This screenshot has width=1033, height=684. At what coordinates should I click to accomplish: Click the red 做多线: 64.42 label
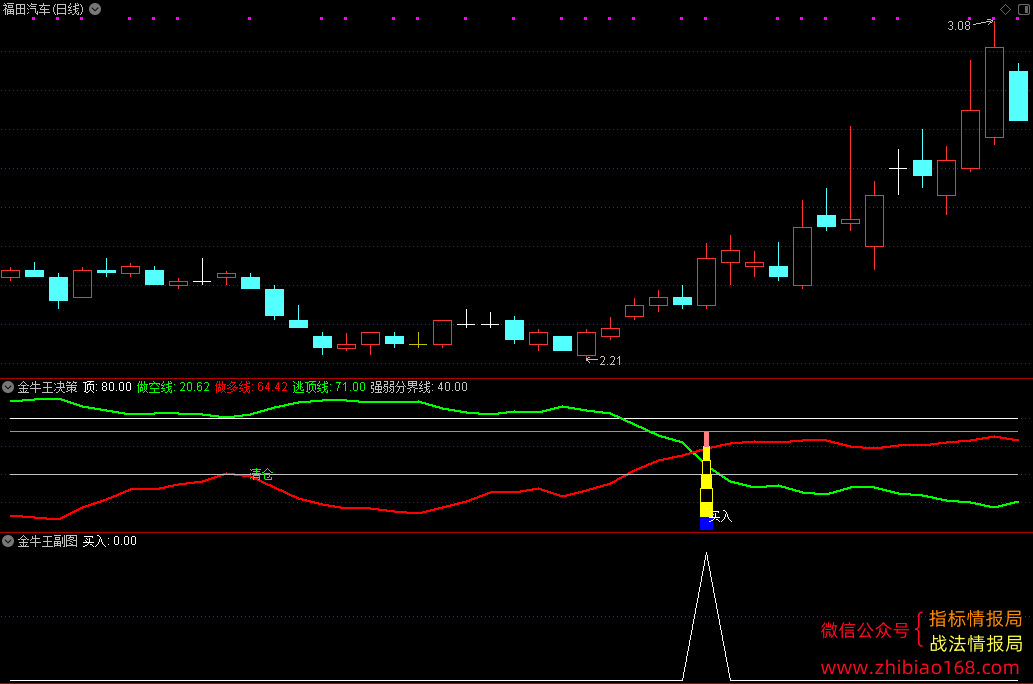point(251,387)
